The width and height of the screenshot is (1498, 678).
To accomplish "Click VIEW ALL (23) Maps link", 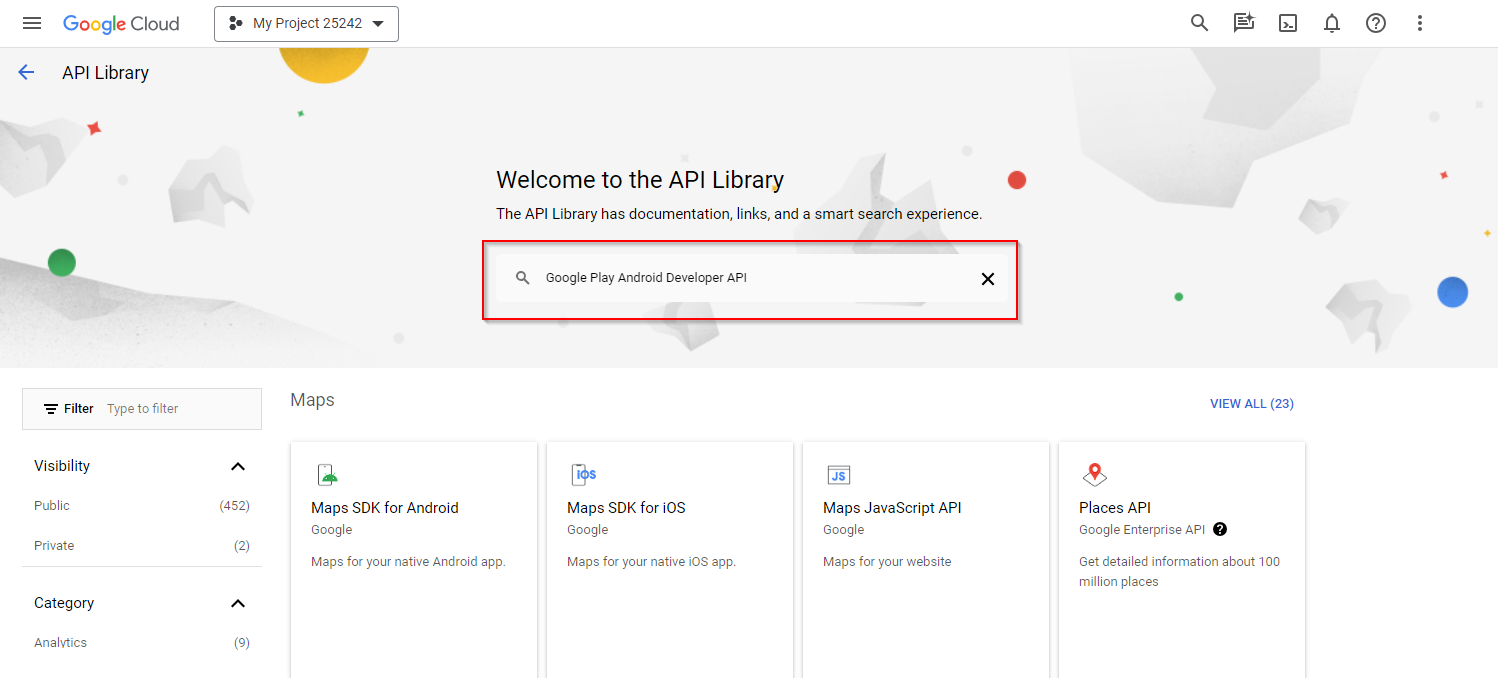I will pos(1251,404).
